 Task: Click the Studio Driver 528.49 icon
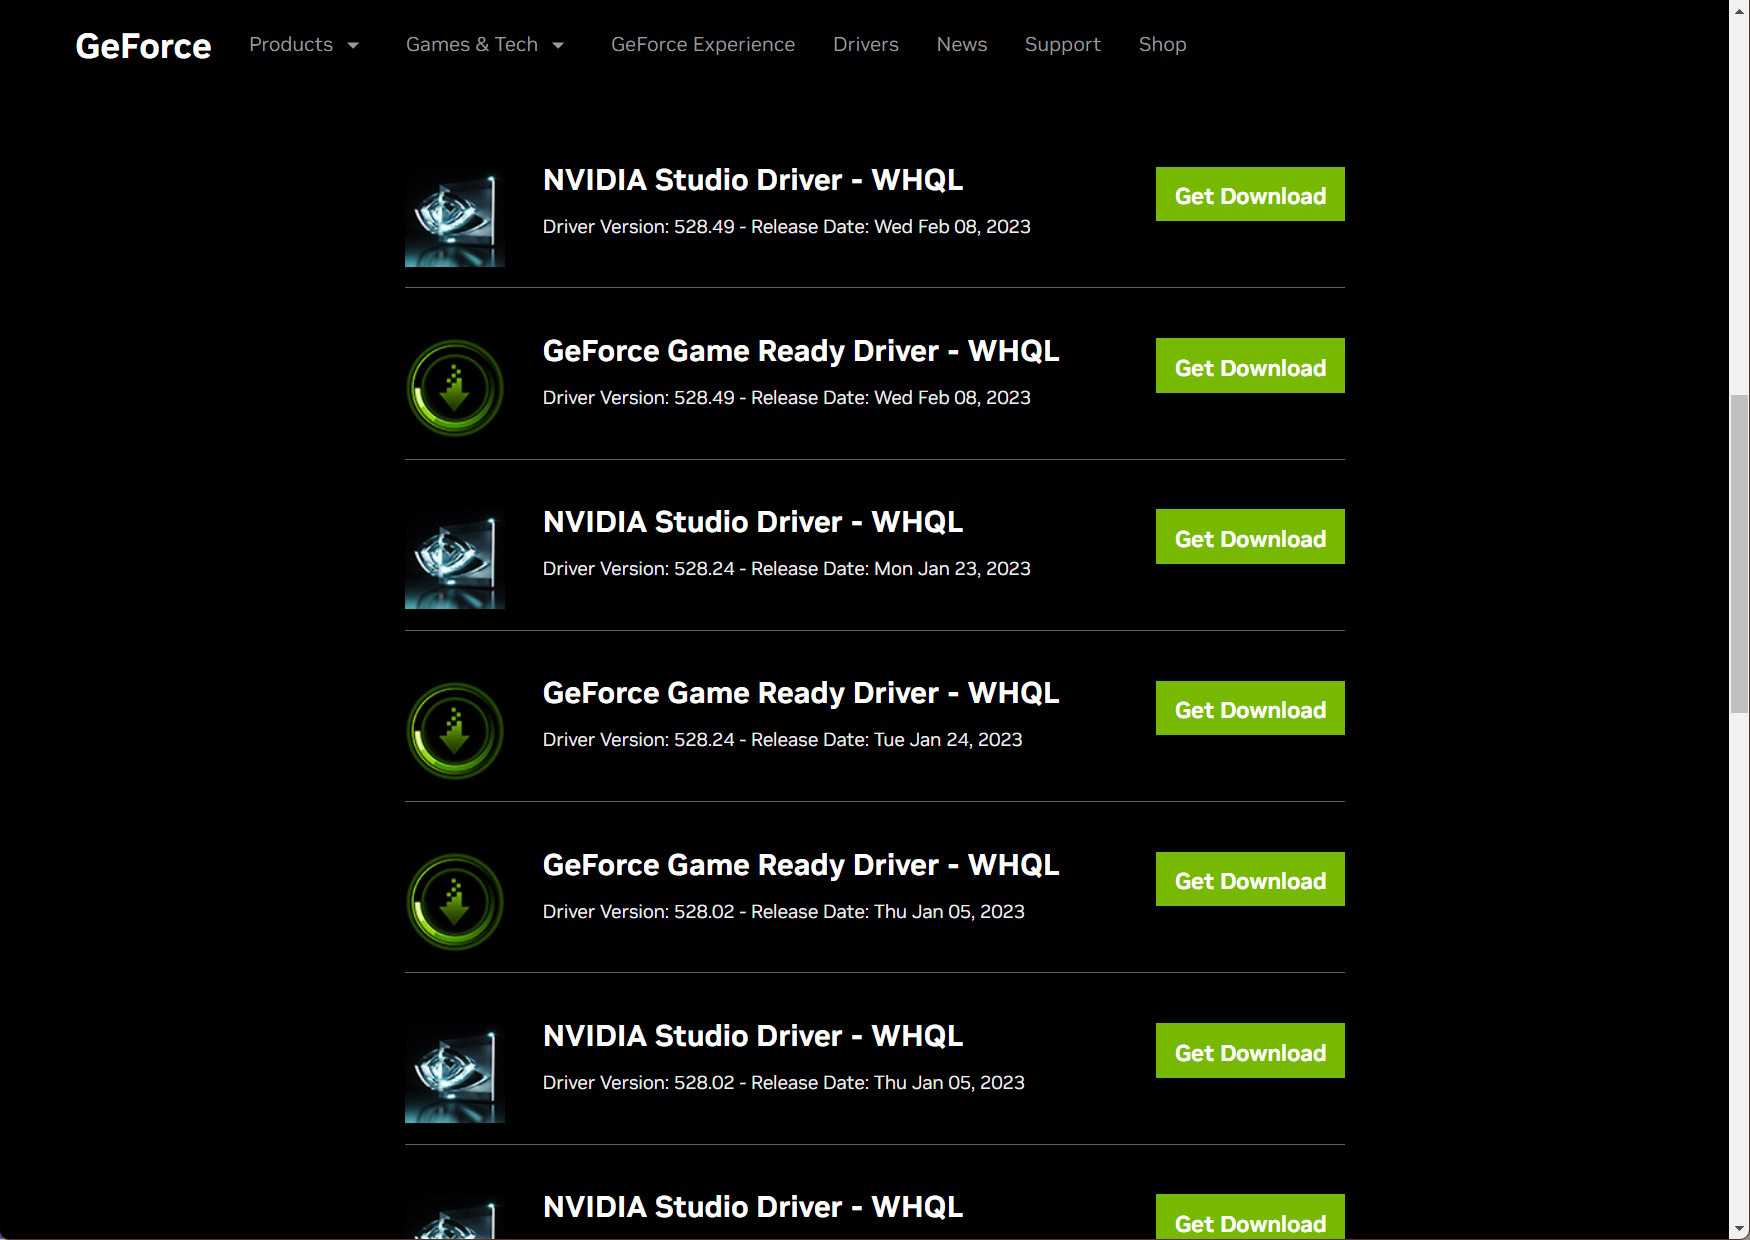pos(454,217)
